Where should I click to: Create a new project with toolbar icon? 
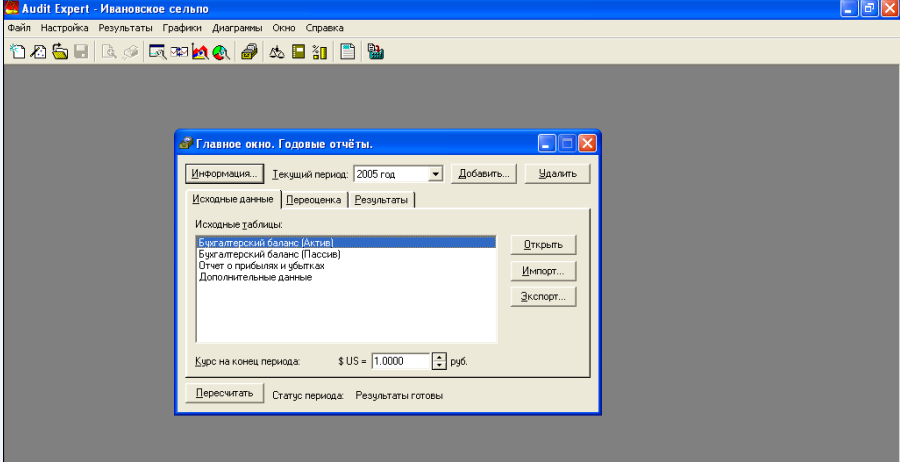click(18, 52)
